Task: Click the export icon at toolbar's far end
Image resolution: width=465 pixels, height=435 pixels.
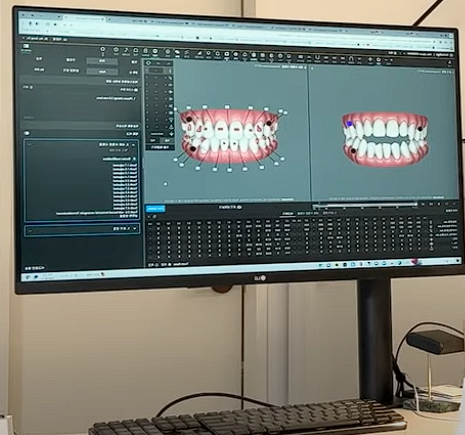Action: coord(450,62)
